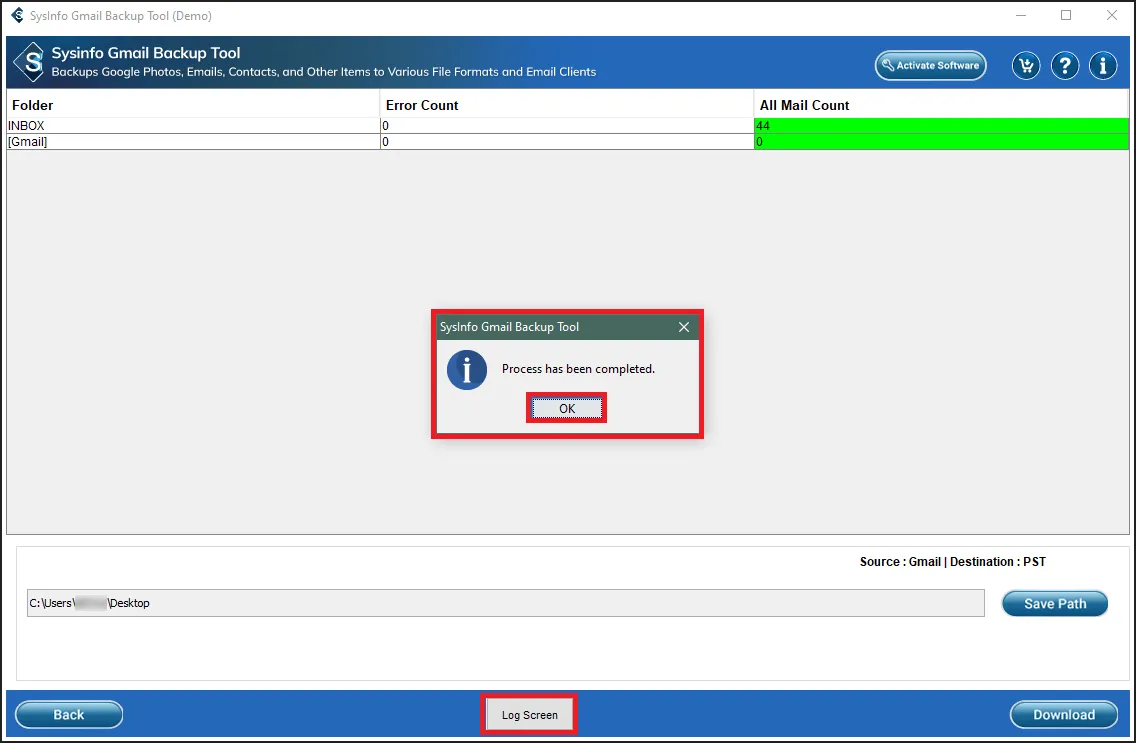Maximize the application window
The image size is (1136, 743).
pos(1066,15)
